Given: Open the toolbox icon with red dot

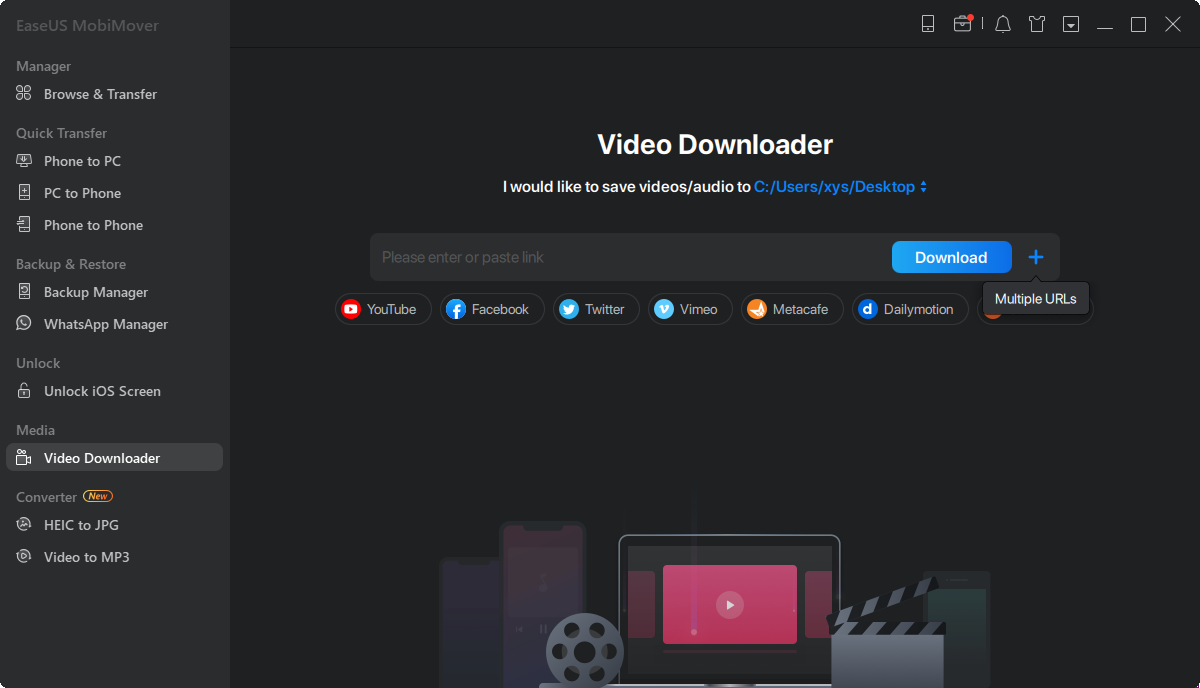Looking at the screenshot, I should [x=963, y=24].
